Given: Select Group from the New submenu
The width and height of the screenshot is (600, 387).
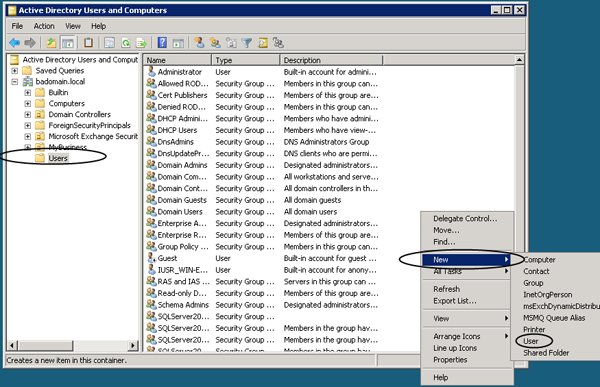Looking at the screenshot, I should click(x=533, y=283).
